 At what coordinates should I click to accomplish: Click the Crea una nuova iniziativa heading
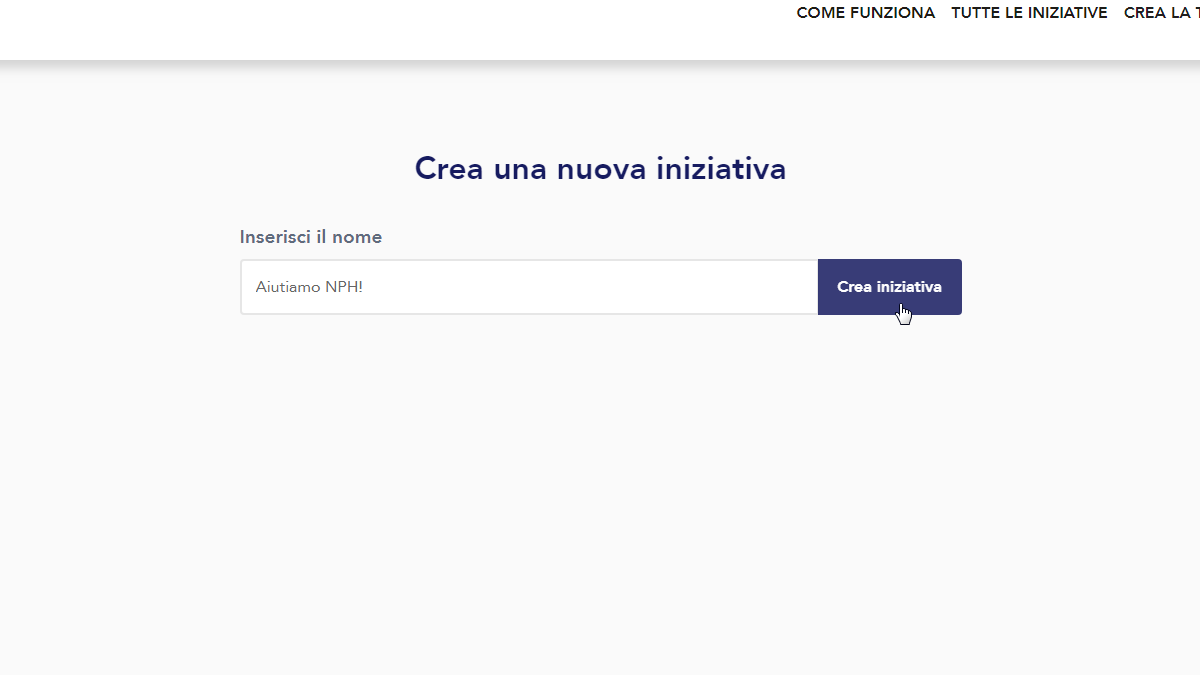pyautogui.click(x=600, y=168)
